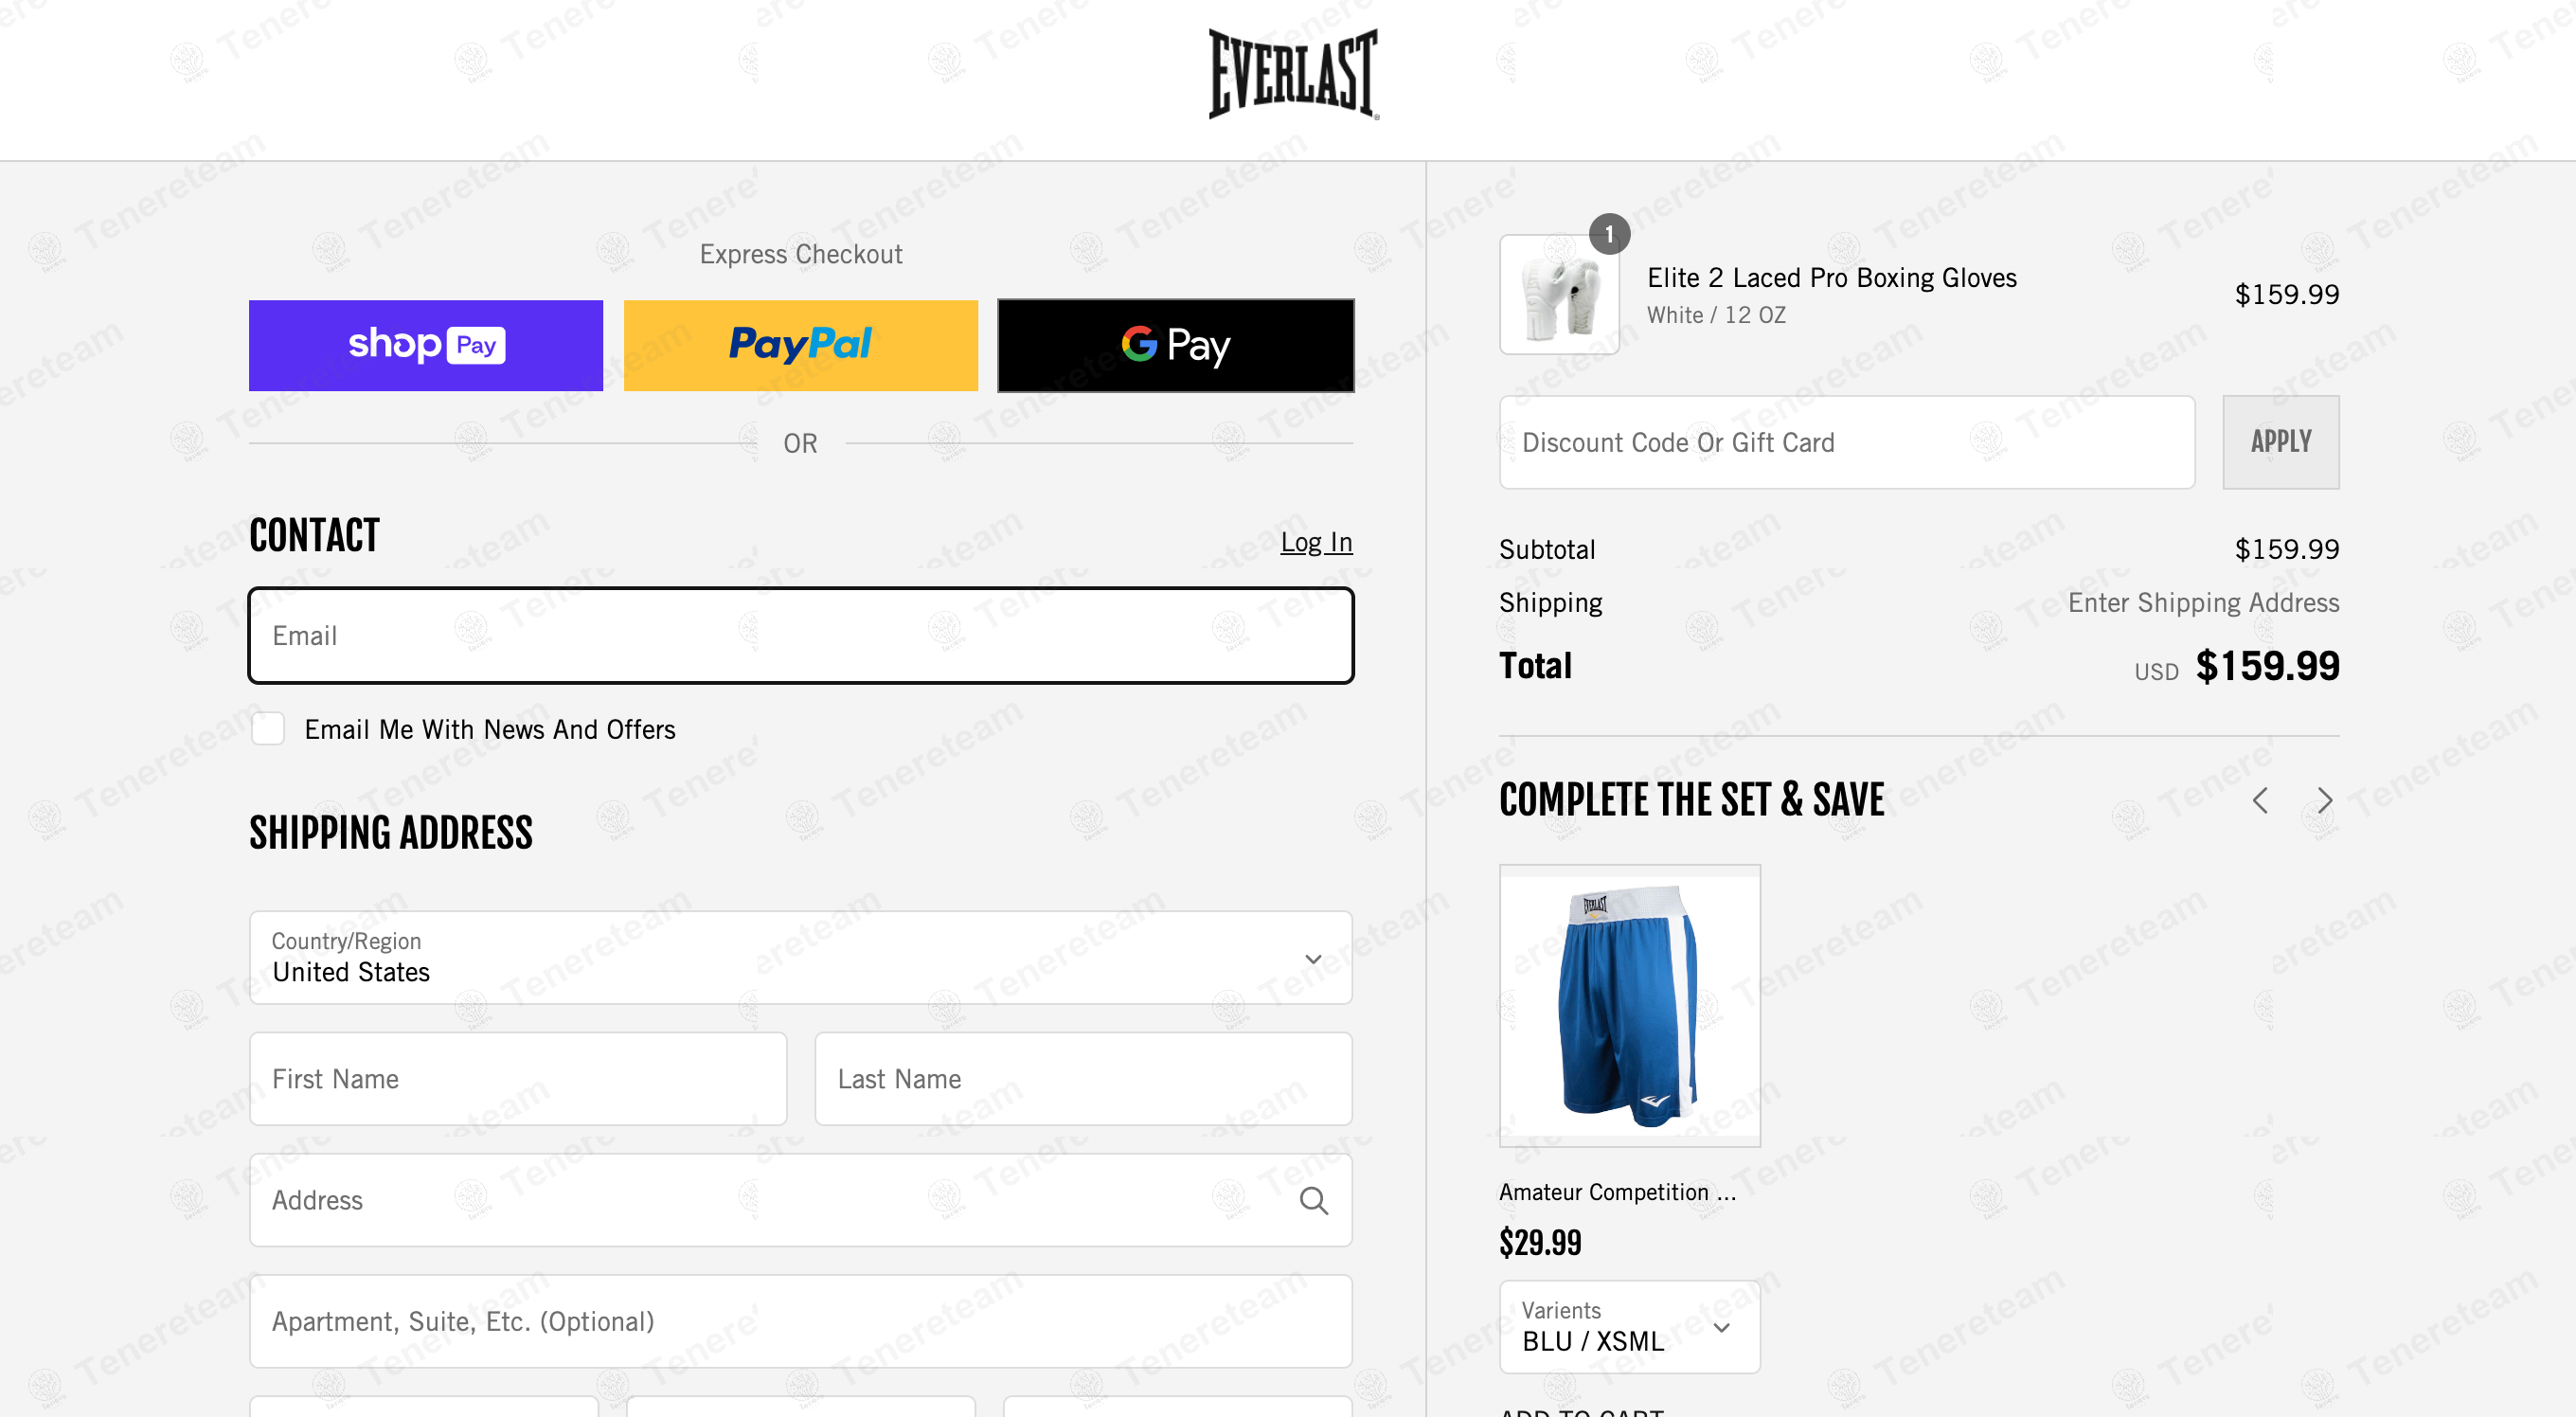Screen dimensions: 2576x1417
Task: Expand the Country/Region dropdown
Action: [800, 957]
